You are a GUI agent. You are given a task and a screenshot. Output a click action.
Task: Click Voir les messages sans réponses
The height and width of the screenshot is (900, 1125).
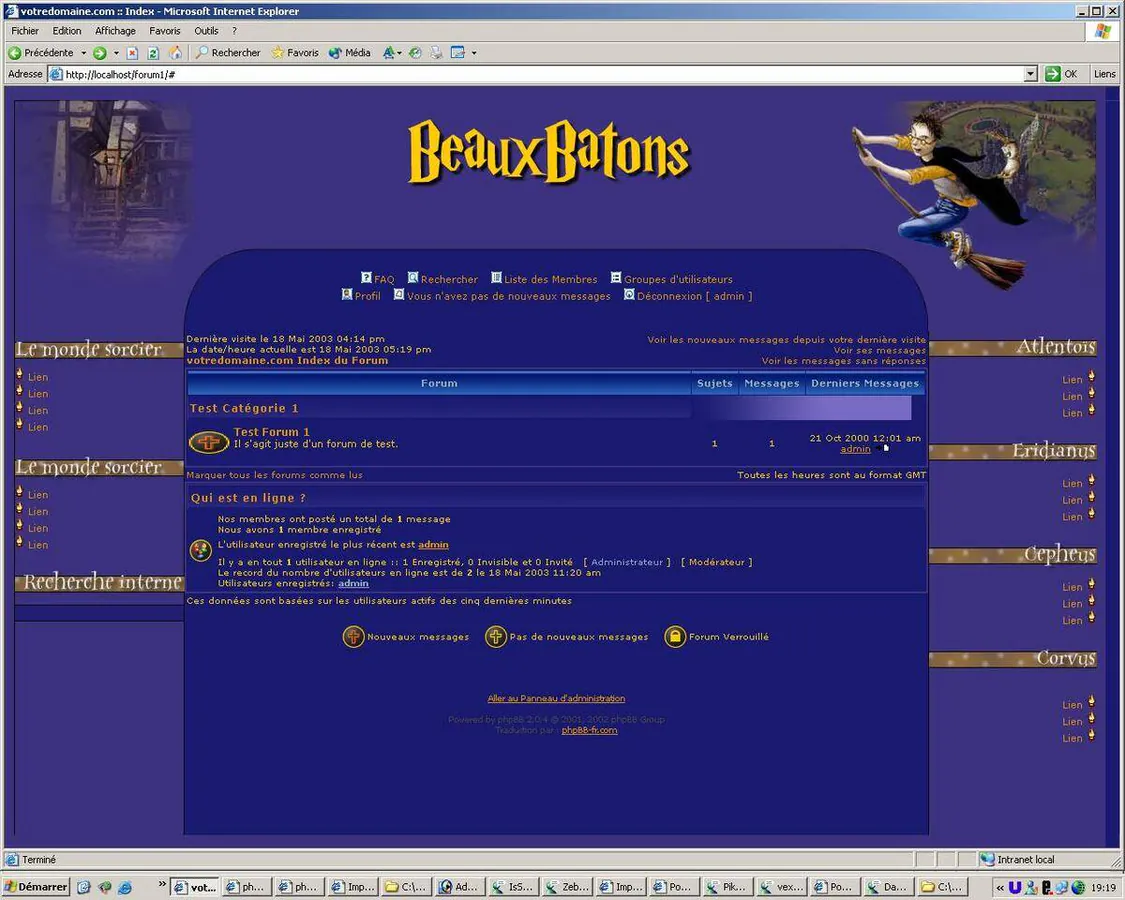(x=844, y=360)
